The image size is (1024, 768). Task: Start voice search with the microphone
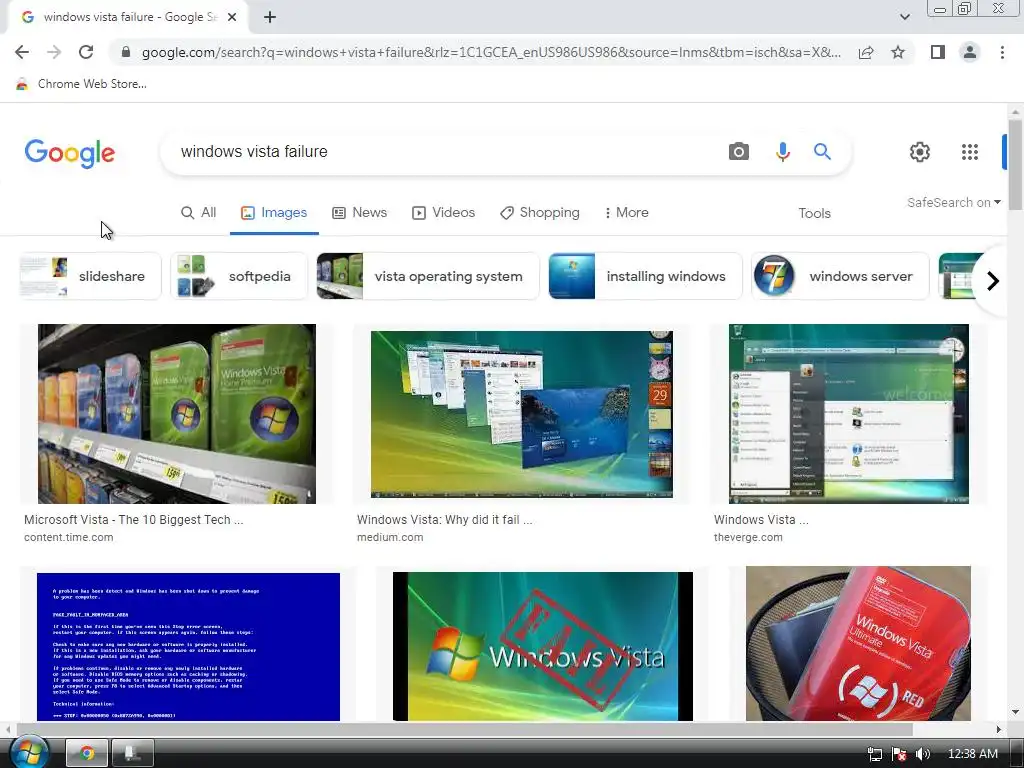click(782, 152)
